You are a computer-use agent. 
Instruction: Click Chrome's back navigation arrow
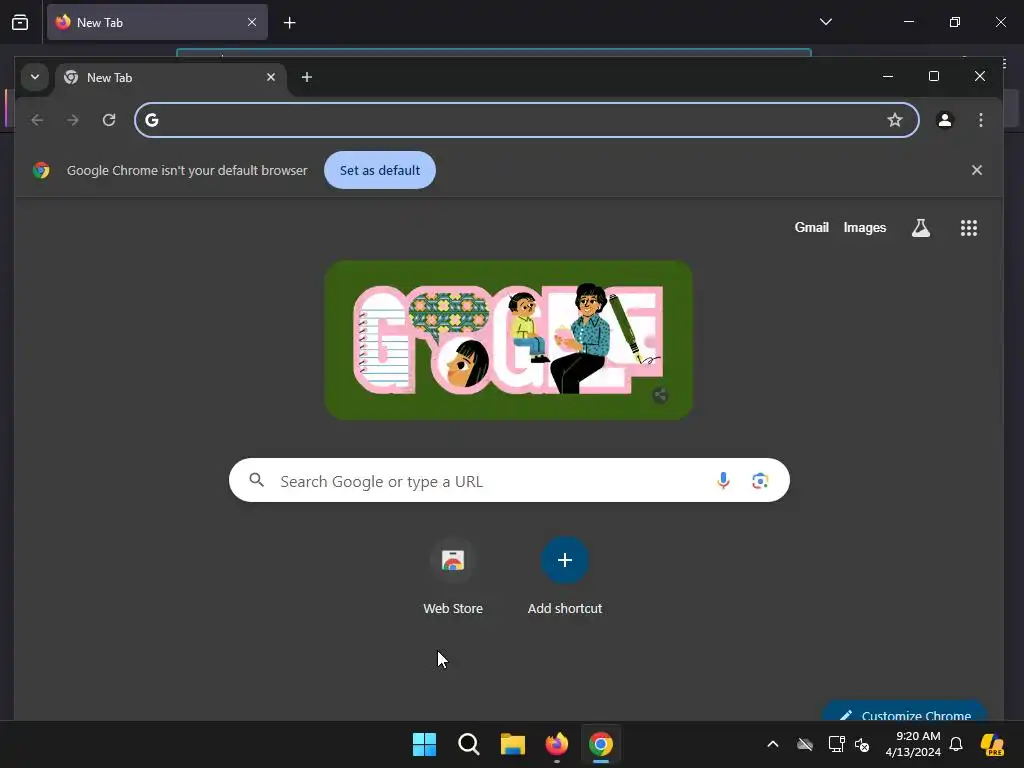pyautogui.click(x=37, y=120)
